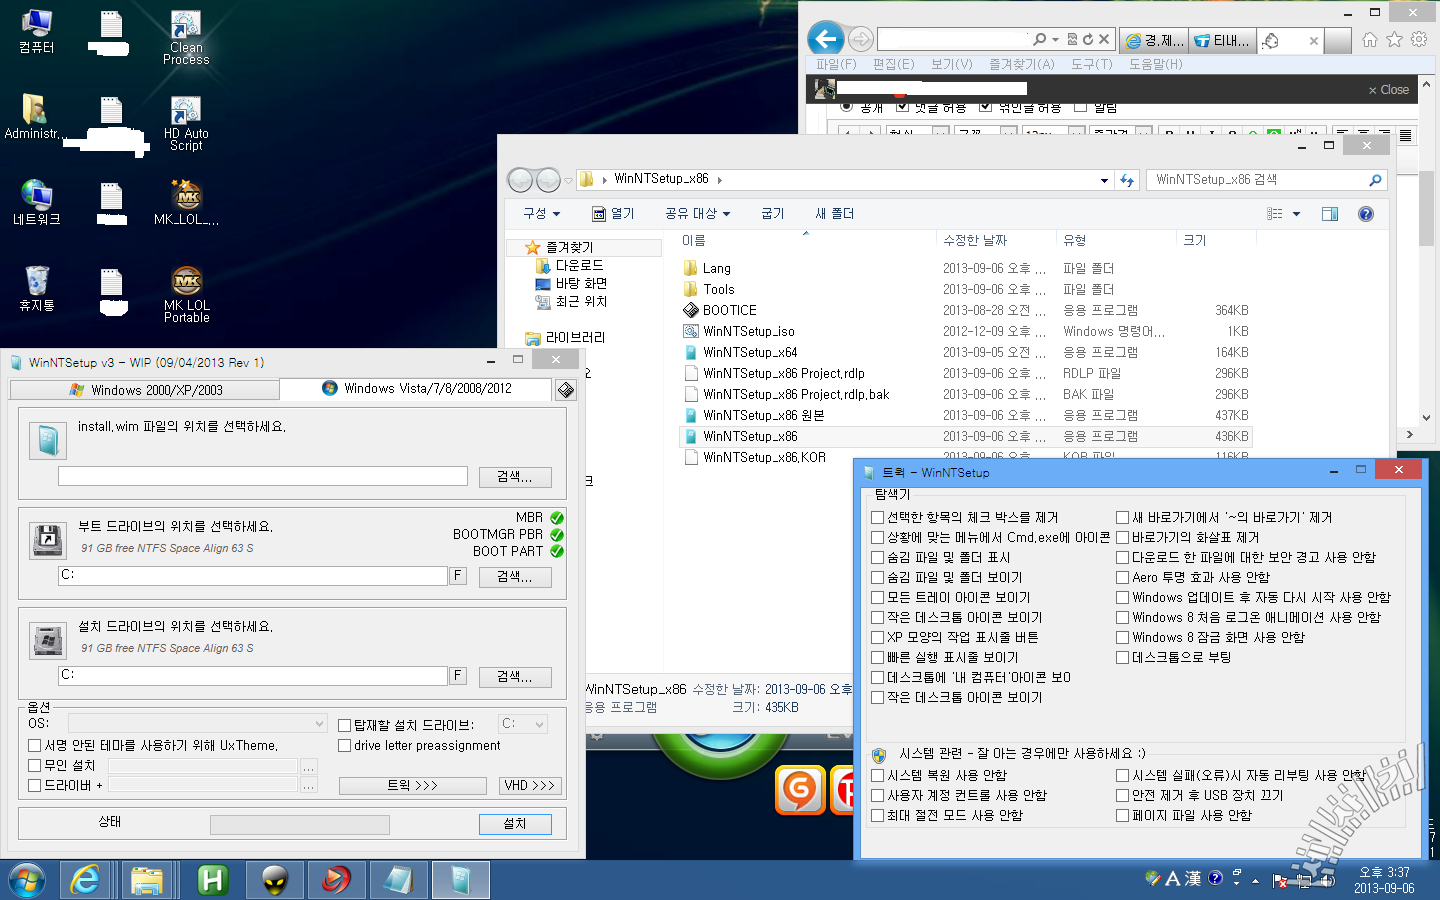Open the 컴퓨터 desktop icon
Screen dimensions: 1440x900
36,31
